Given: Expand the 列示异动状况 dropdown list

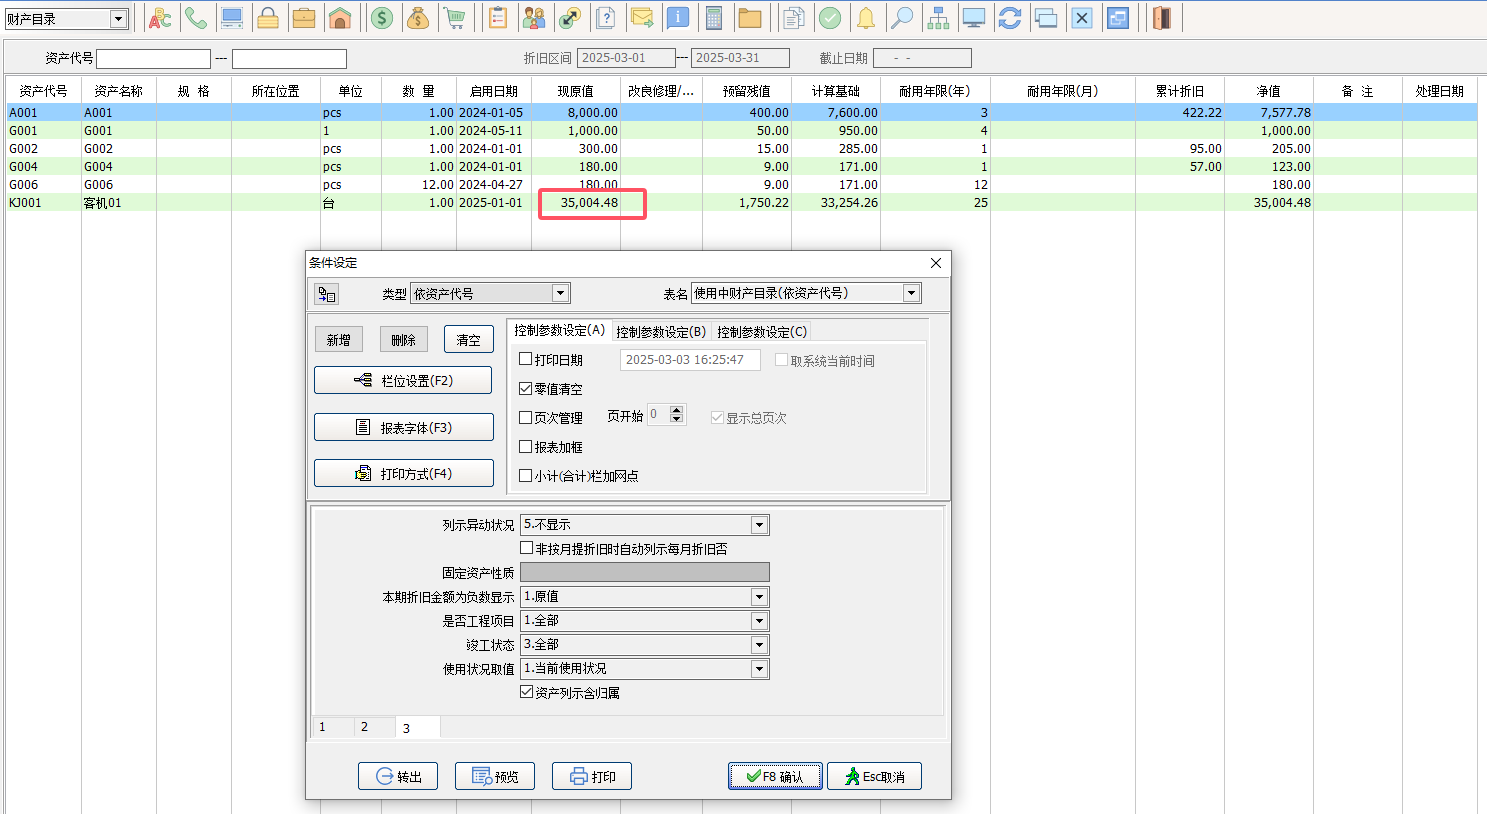Looking at the screenshot, I should 759,525.
